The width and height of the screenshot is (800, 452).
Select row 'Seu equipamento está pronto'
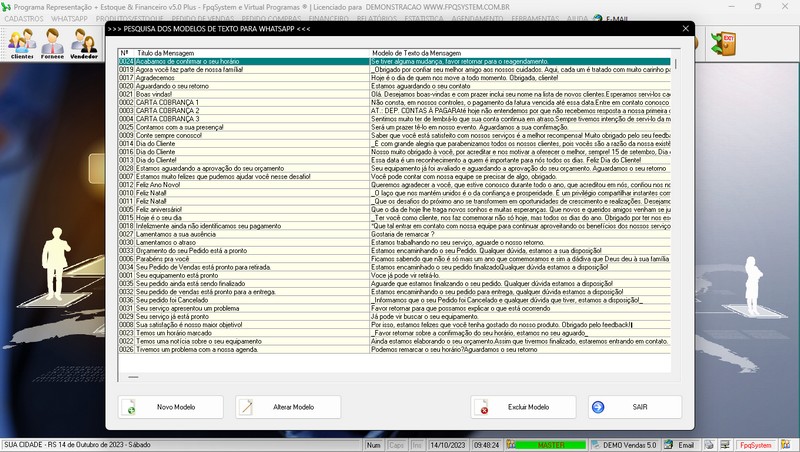(394, 275)
